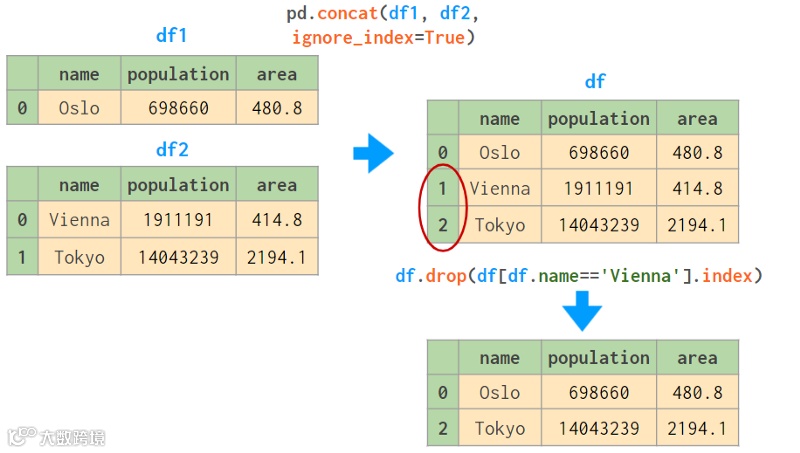Select 'population' header in concatenated df table

click(598, 118)
